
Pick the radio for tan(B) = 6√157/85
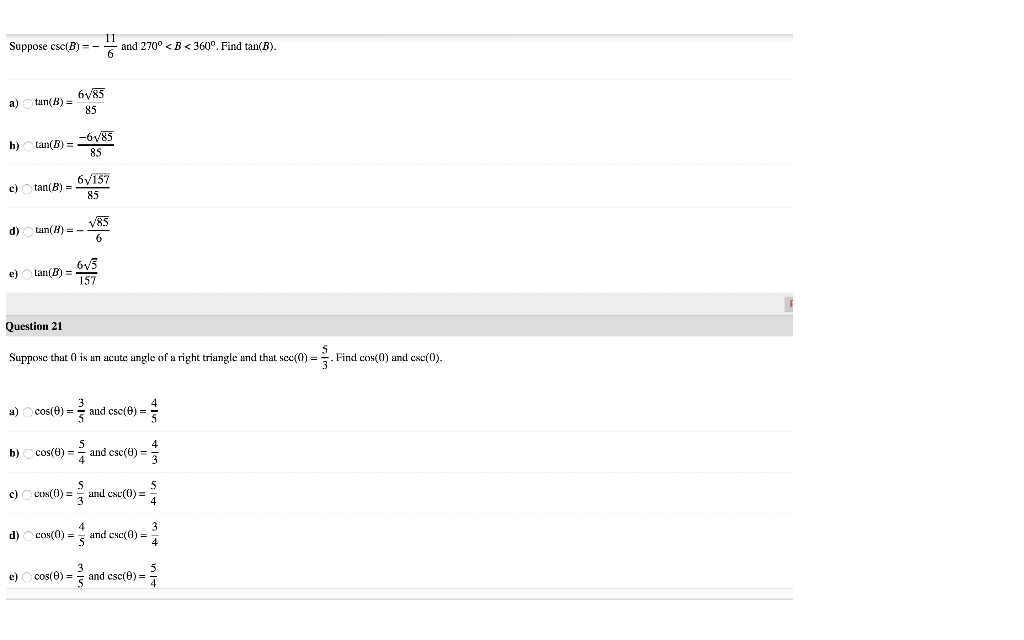27,189
